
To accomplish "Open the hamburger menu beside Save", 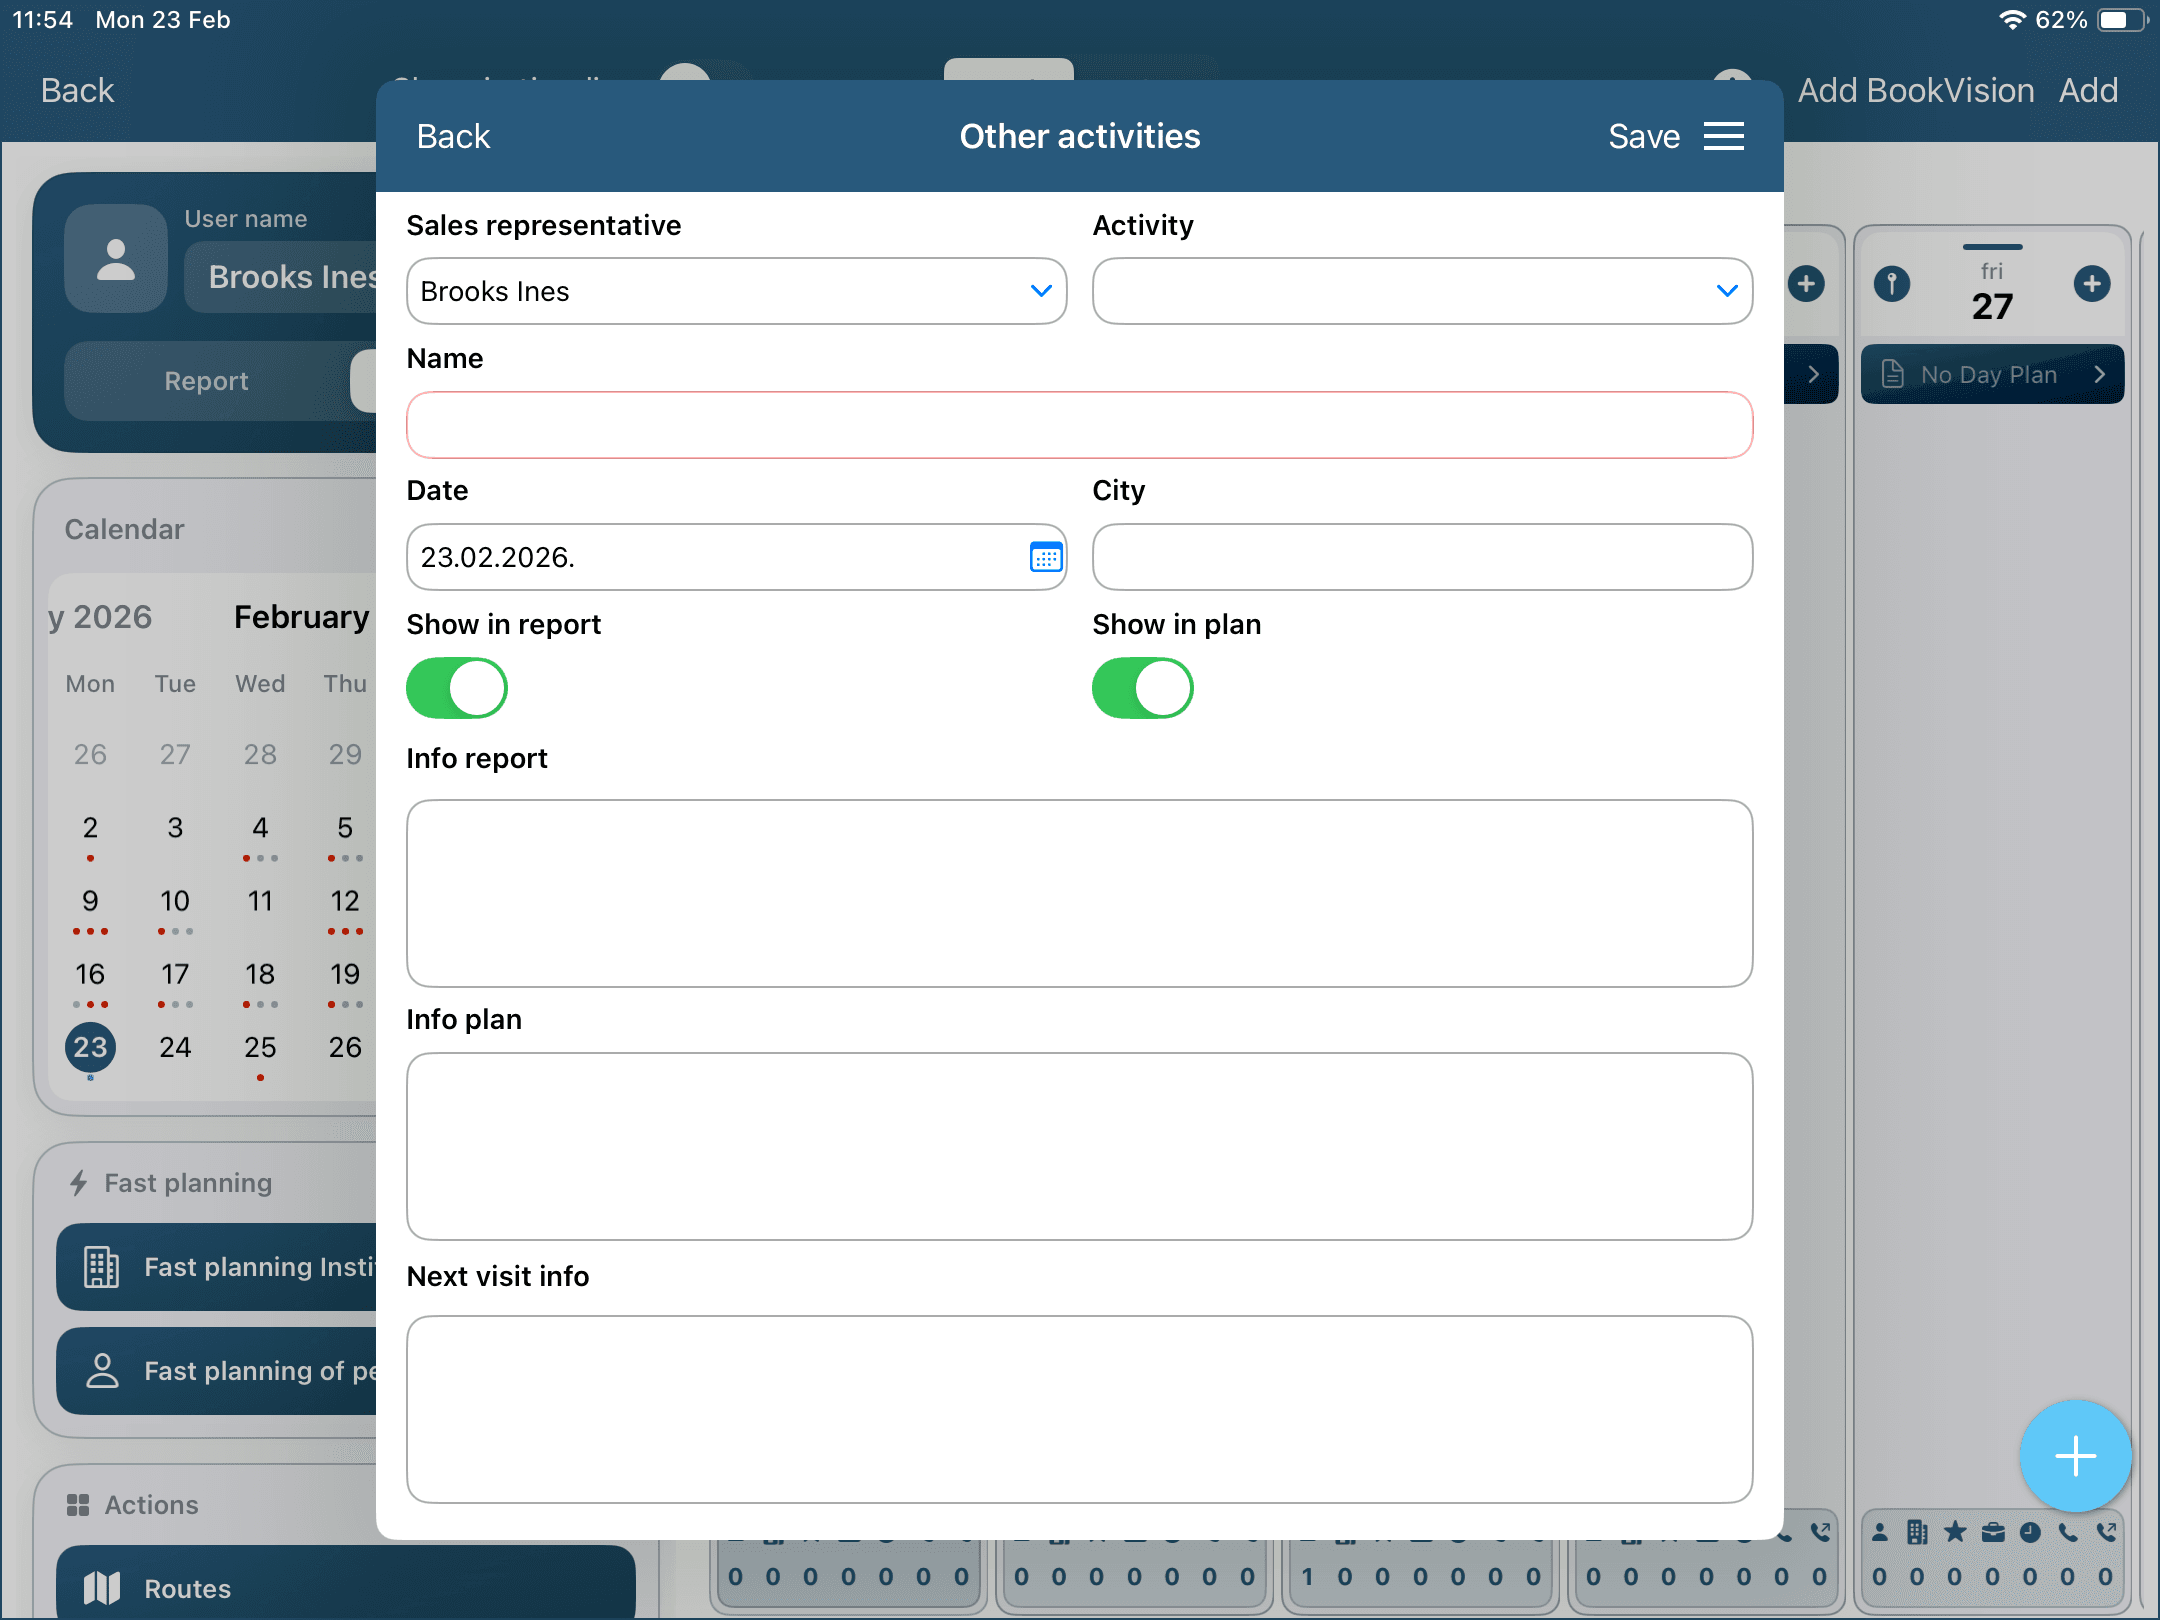I will [1724, 136].
